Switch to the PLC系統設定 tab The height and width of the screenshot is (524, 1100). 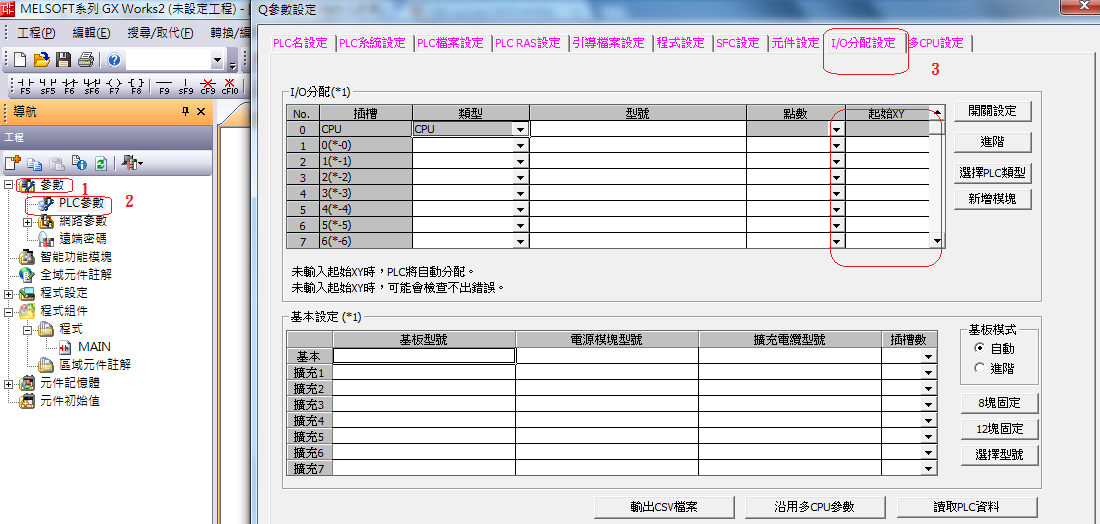point(372,43)
